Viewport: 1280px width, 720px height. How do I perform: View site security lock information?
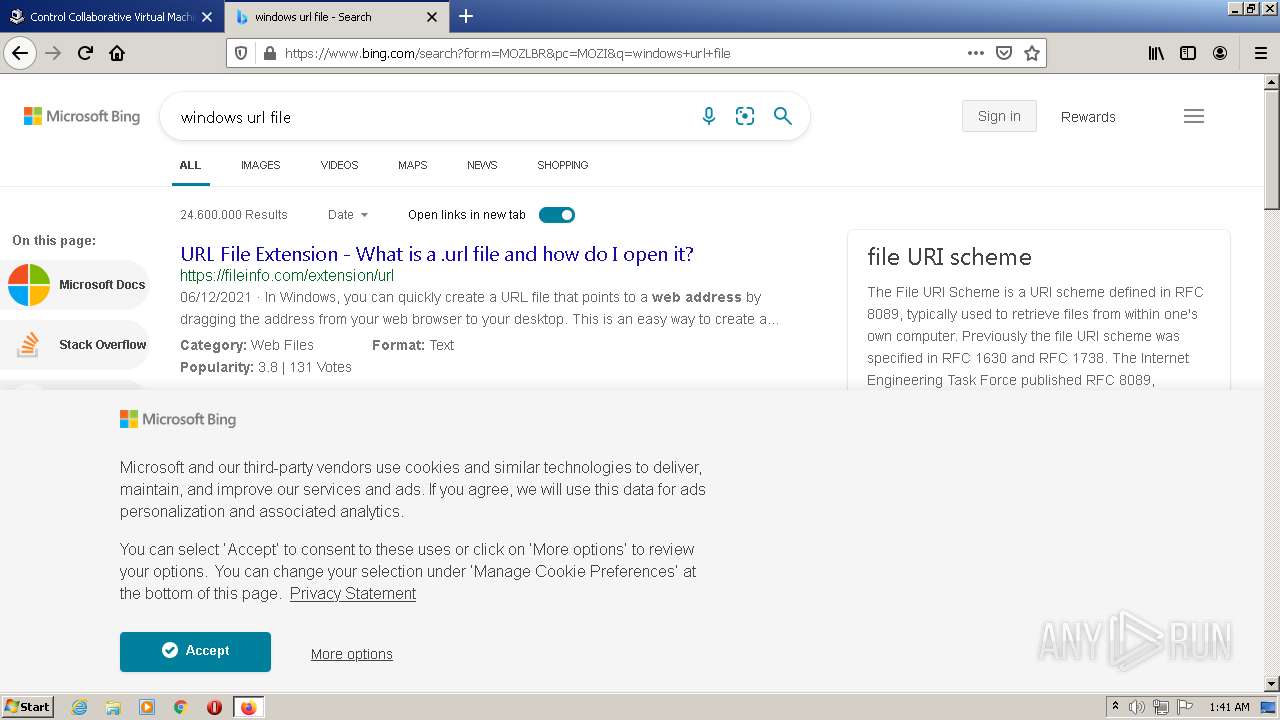(x=269, y=53)
